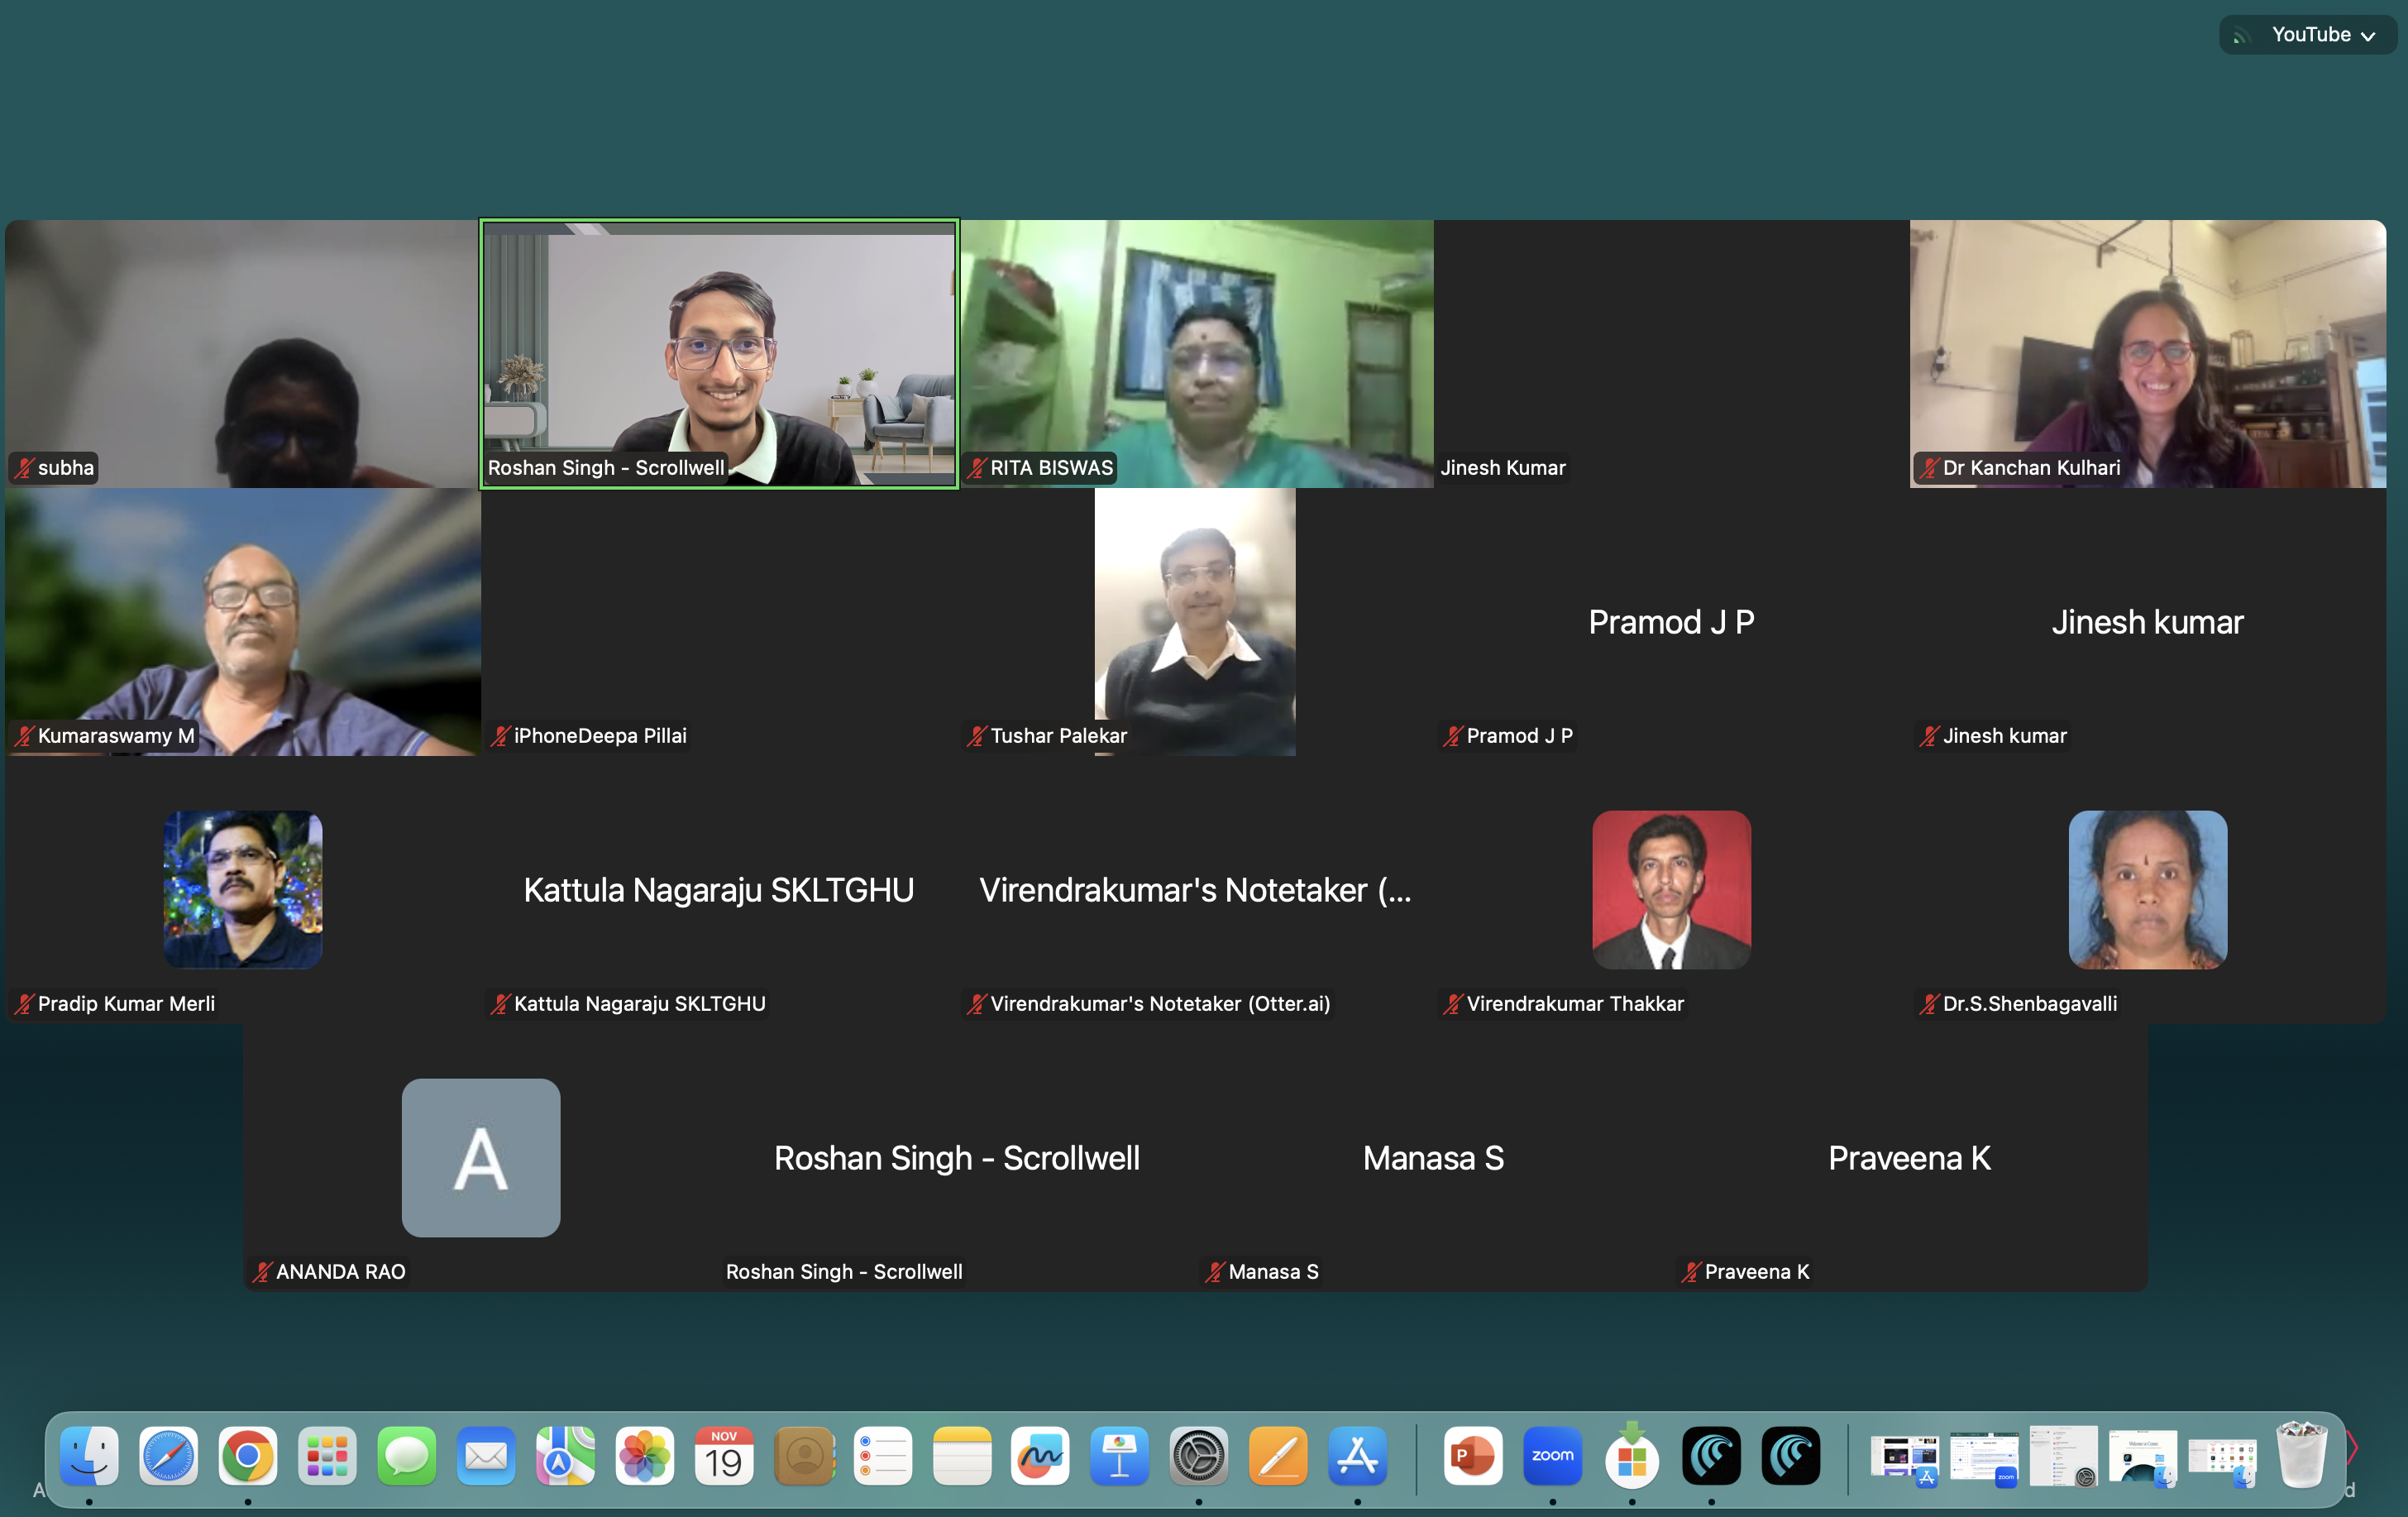The height and width of the screenshot is (1517, 2408).
Task: Open the Calendar app showing Nov 19
Action: 723,1455
